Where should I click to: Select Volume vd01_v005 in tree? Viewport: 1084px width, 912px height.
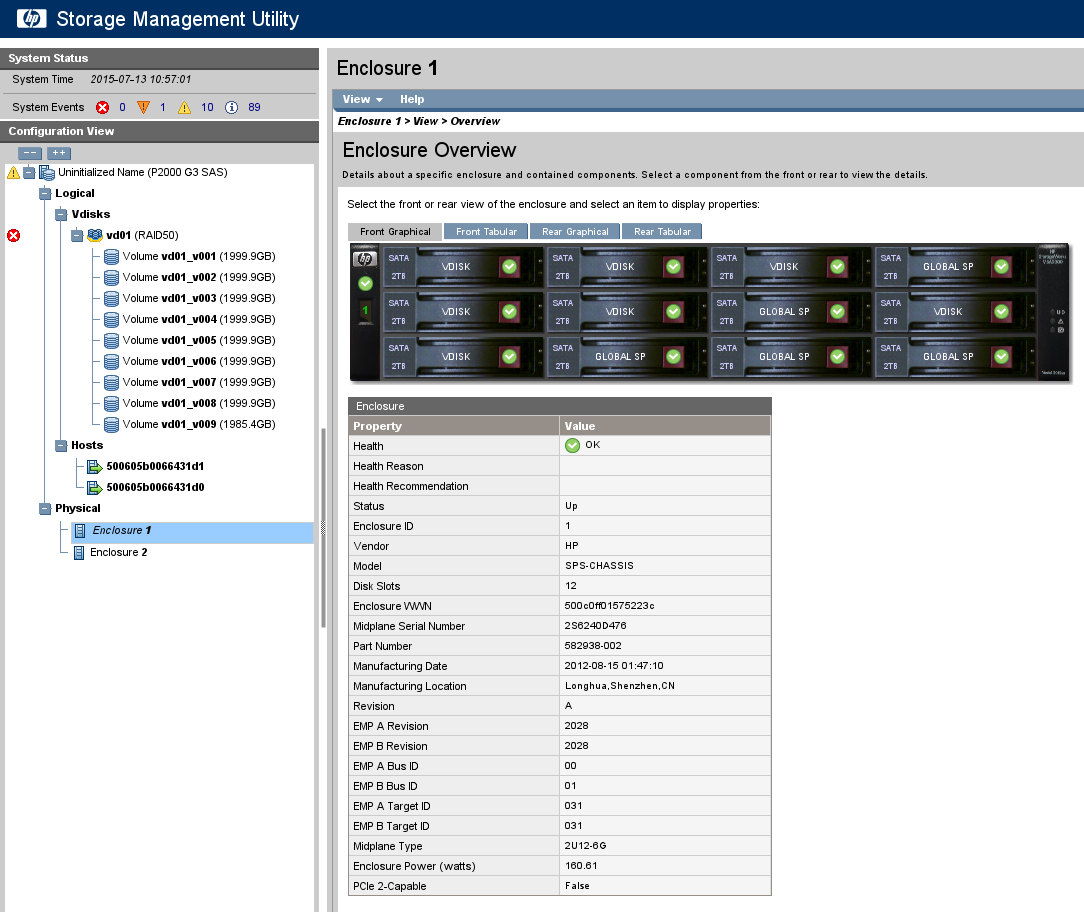click(x=199, y=340)
